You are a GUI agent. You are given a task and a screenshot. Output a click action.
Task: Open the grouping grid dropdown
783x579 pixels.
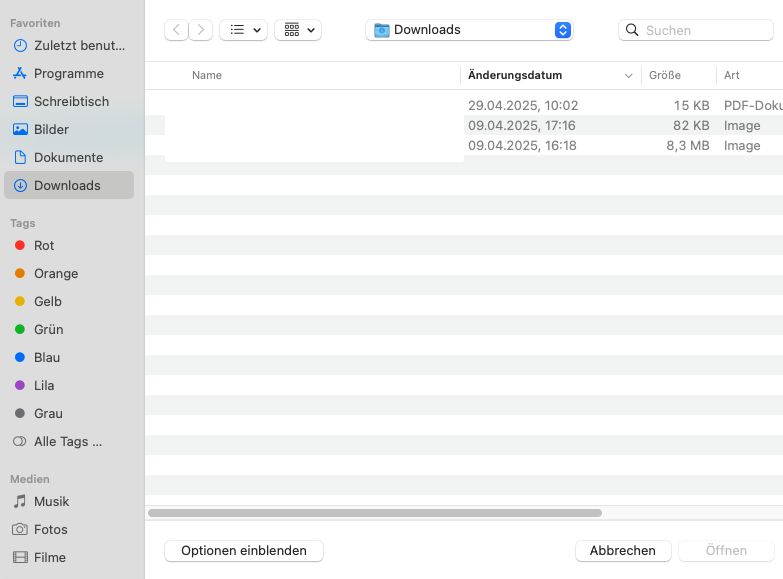[298, 30]
